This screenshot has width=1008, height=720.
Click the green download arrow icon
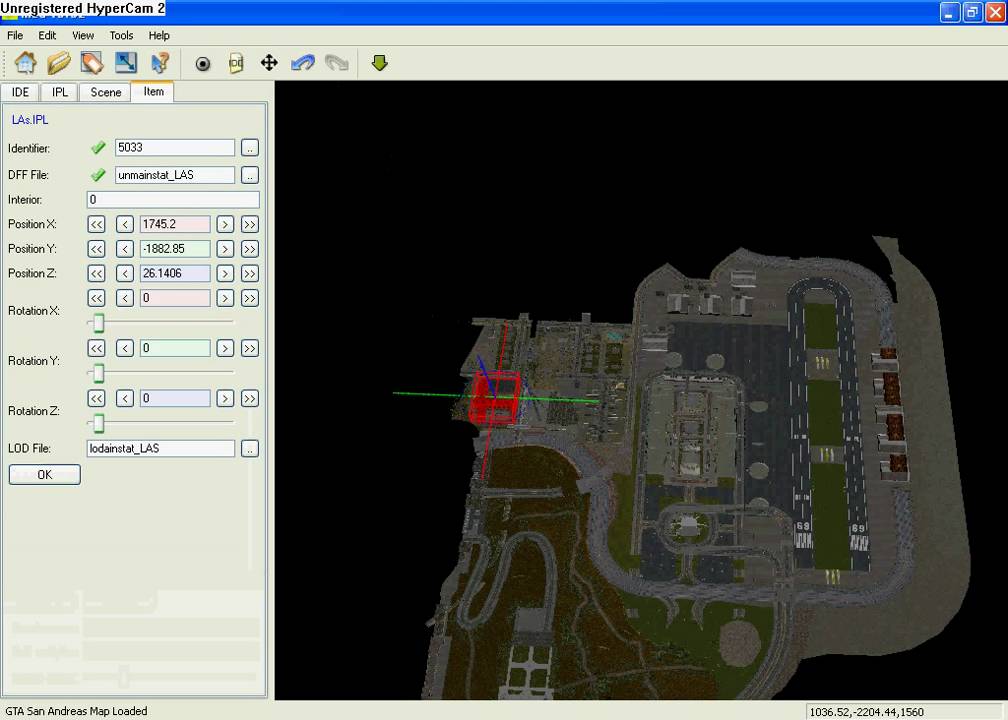(x=379, y=63)
